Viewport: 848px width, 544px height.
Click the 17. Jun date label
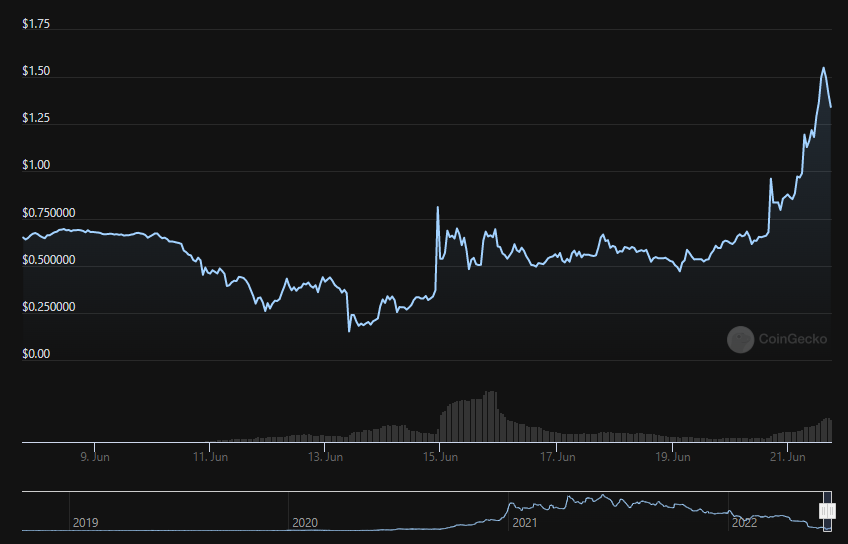click(558, 457)
